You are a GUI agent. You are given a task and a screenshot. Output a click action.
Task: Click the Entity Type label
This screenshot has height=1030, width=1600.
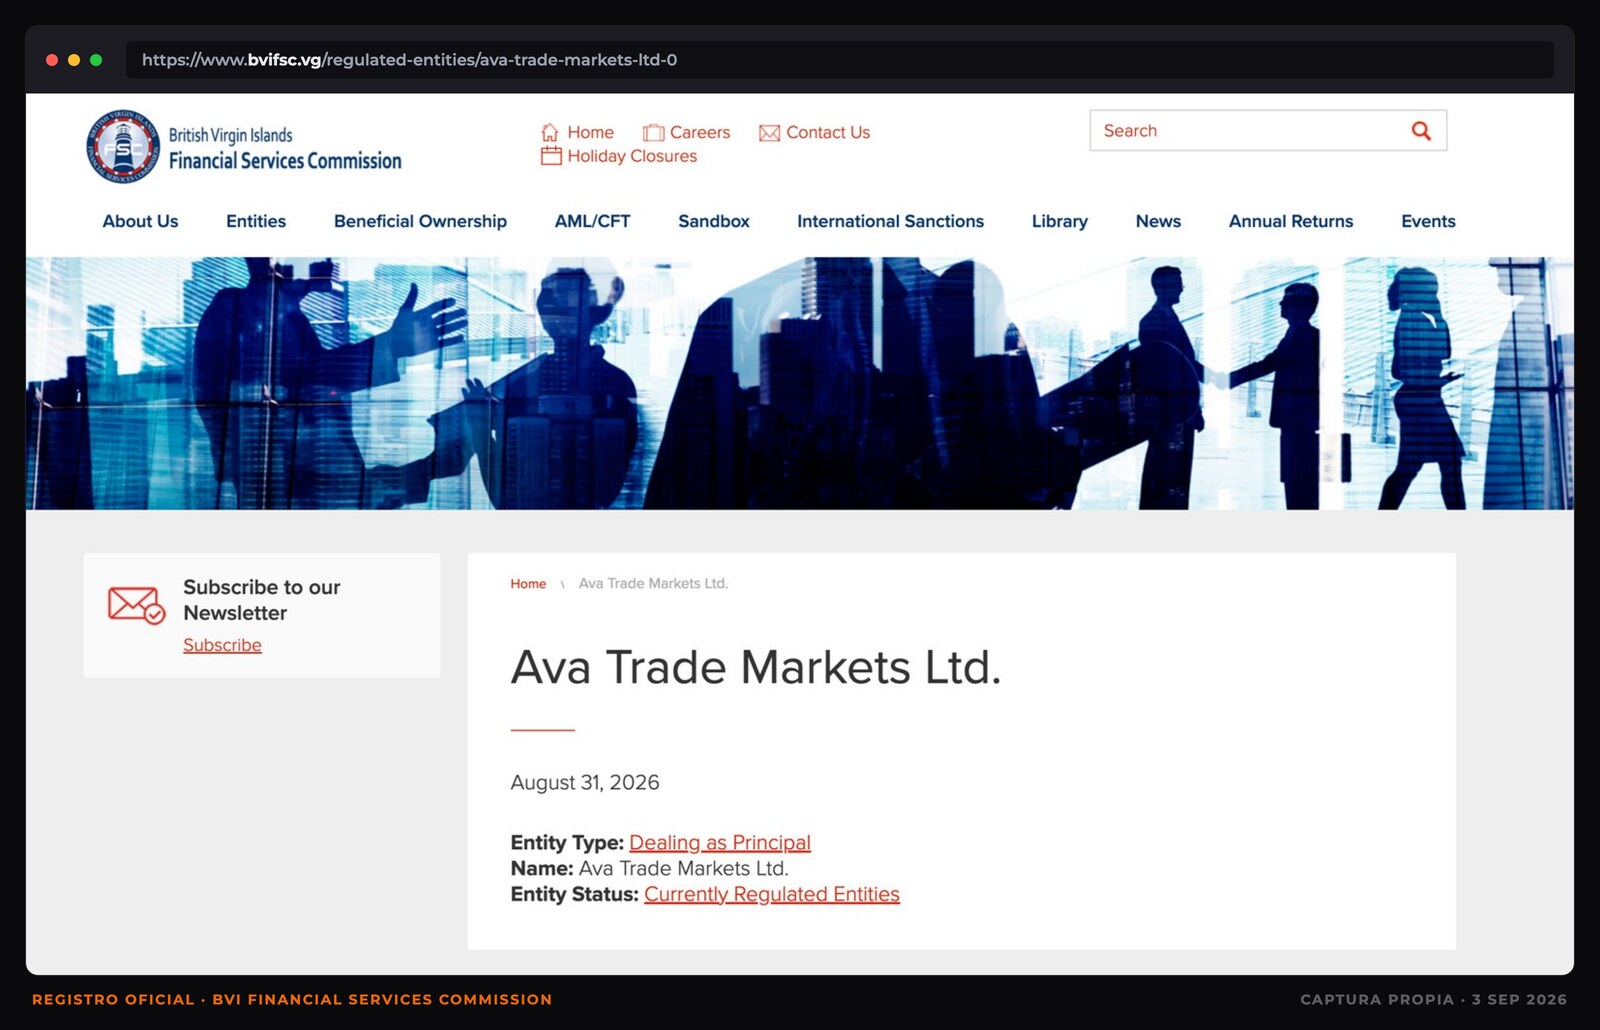[567, 842]
